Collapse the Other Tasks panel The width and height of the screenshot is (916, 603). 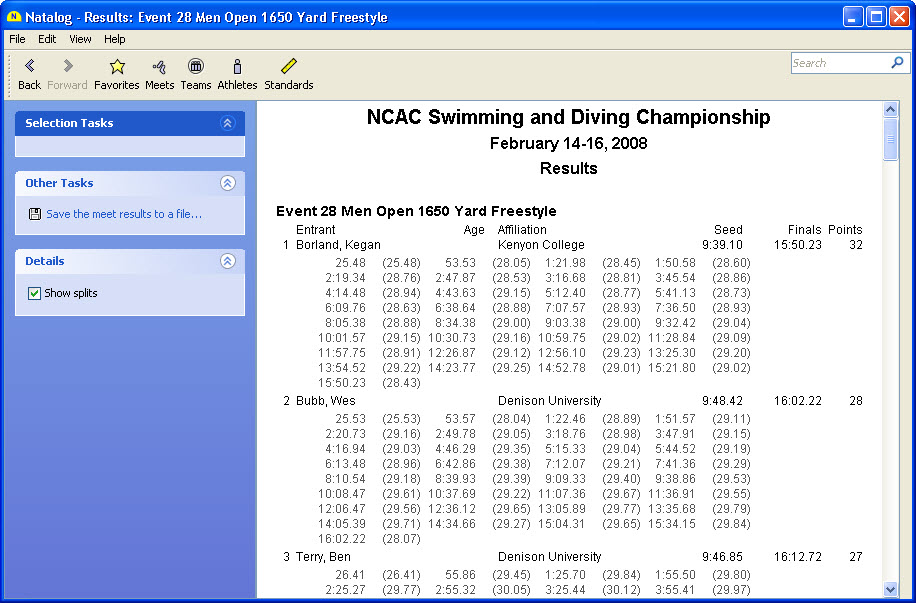tap(227, 183)
